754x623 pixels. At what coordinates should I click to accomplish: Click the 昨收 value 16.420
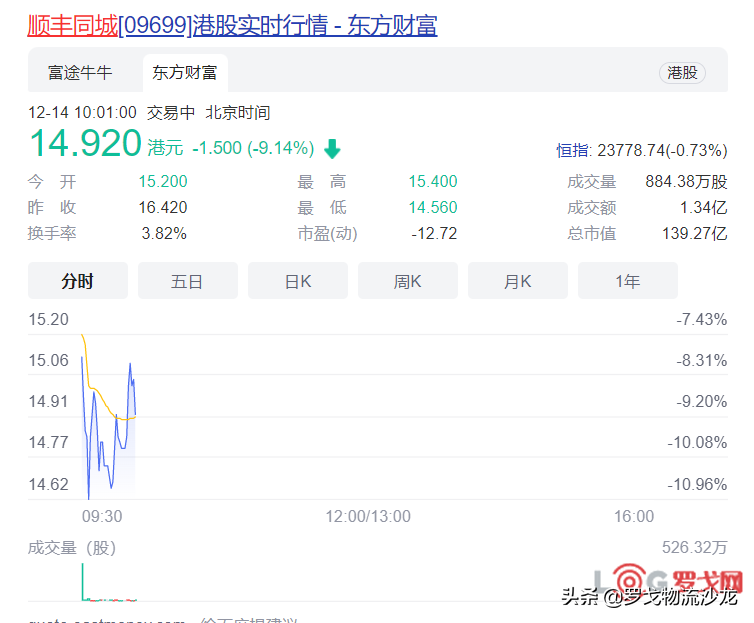163,208
